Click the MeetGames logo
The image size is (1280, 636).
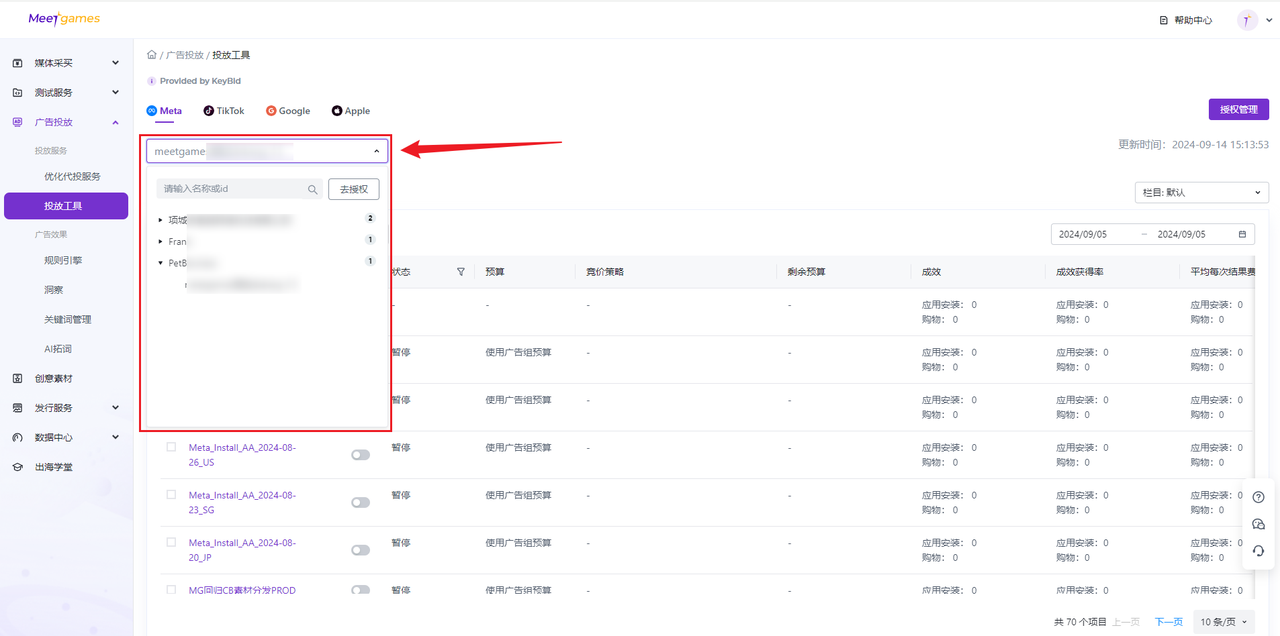coord(64,19)
